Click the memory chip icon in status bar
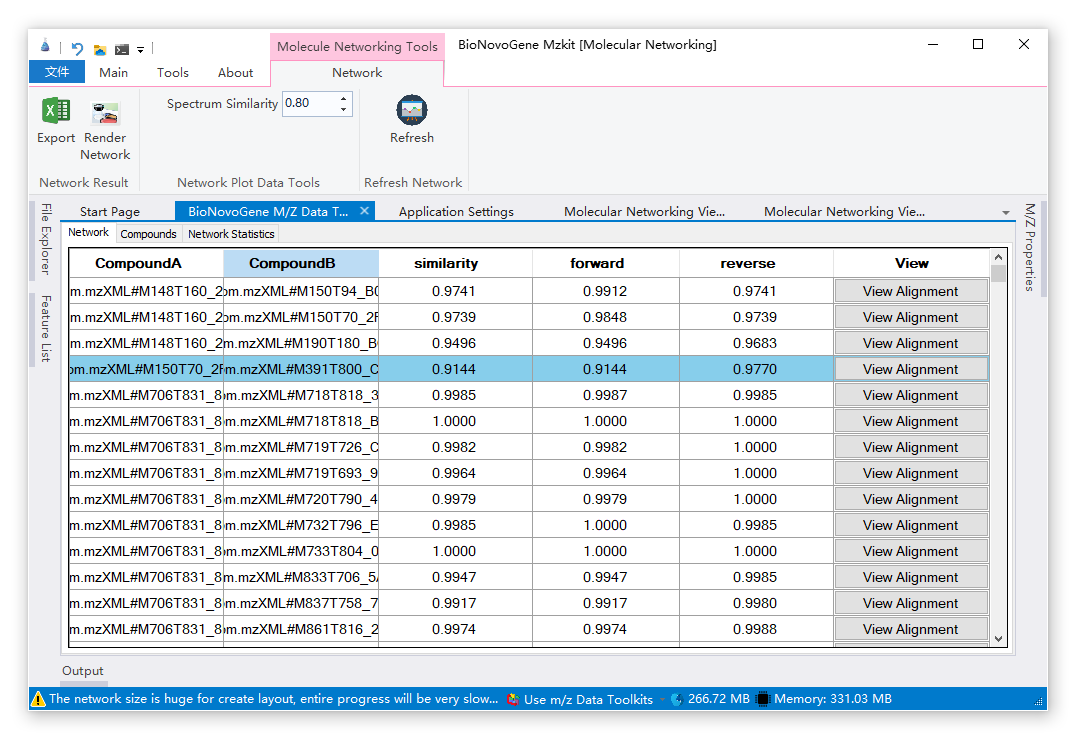 point(763,699)
